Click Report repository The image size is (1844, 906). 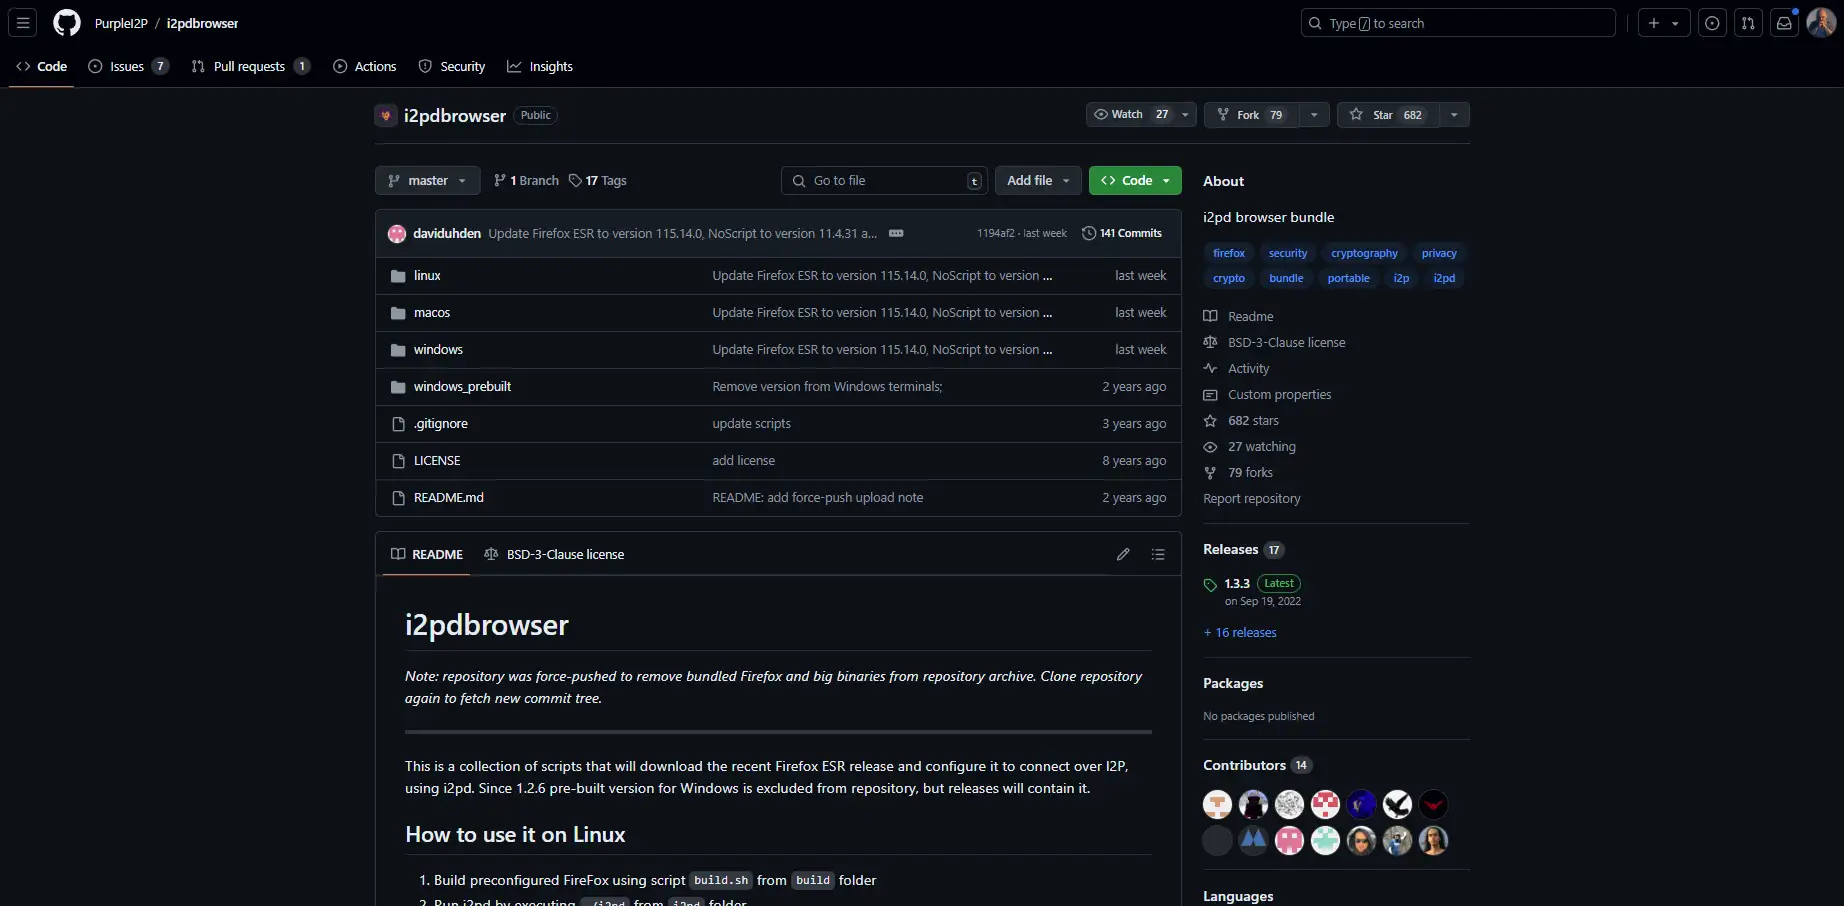(x=1252, y=498)
